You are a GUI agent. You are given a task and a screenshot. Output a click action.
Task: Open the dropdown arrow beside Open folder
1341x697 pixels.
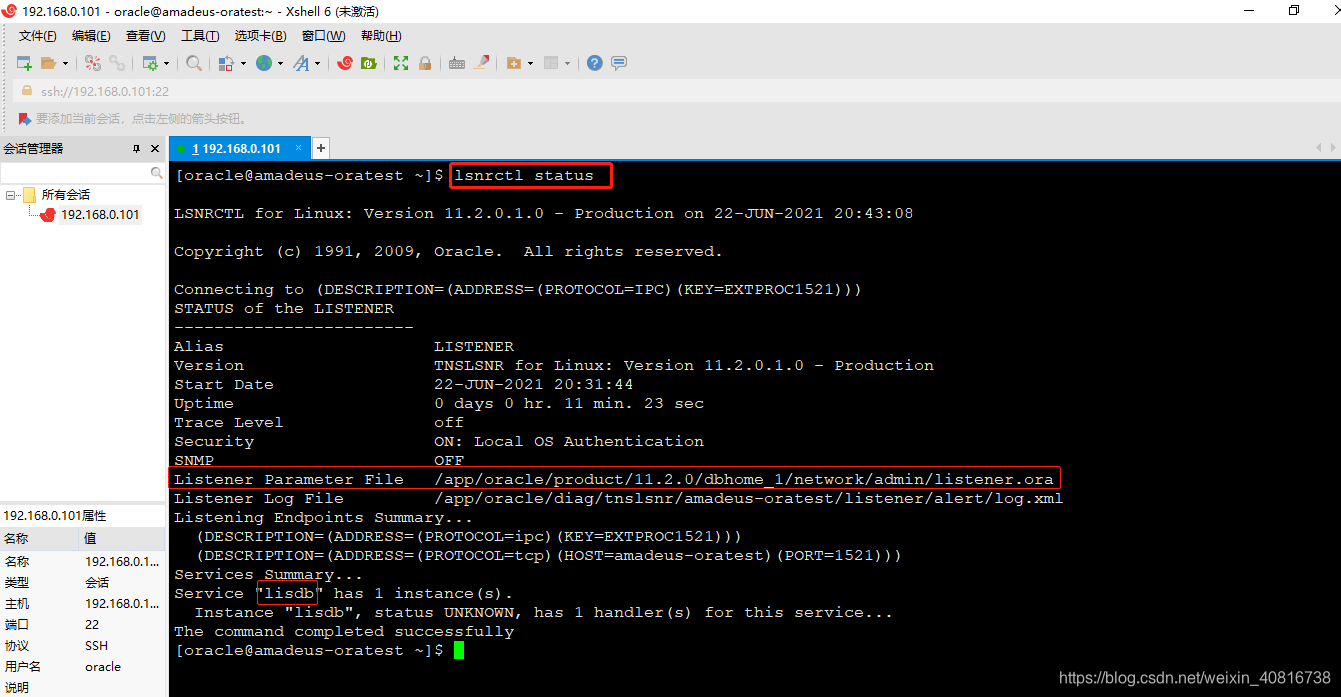pyautogui.click(x=66, y=63)
